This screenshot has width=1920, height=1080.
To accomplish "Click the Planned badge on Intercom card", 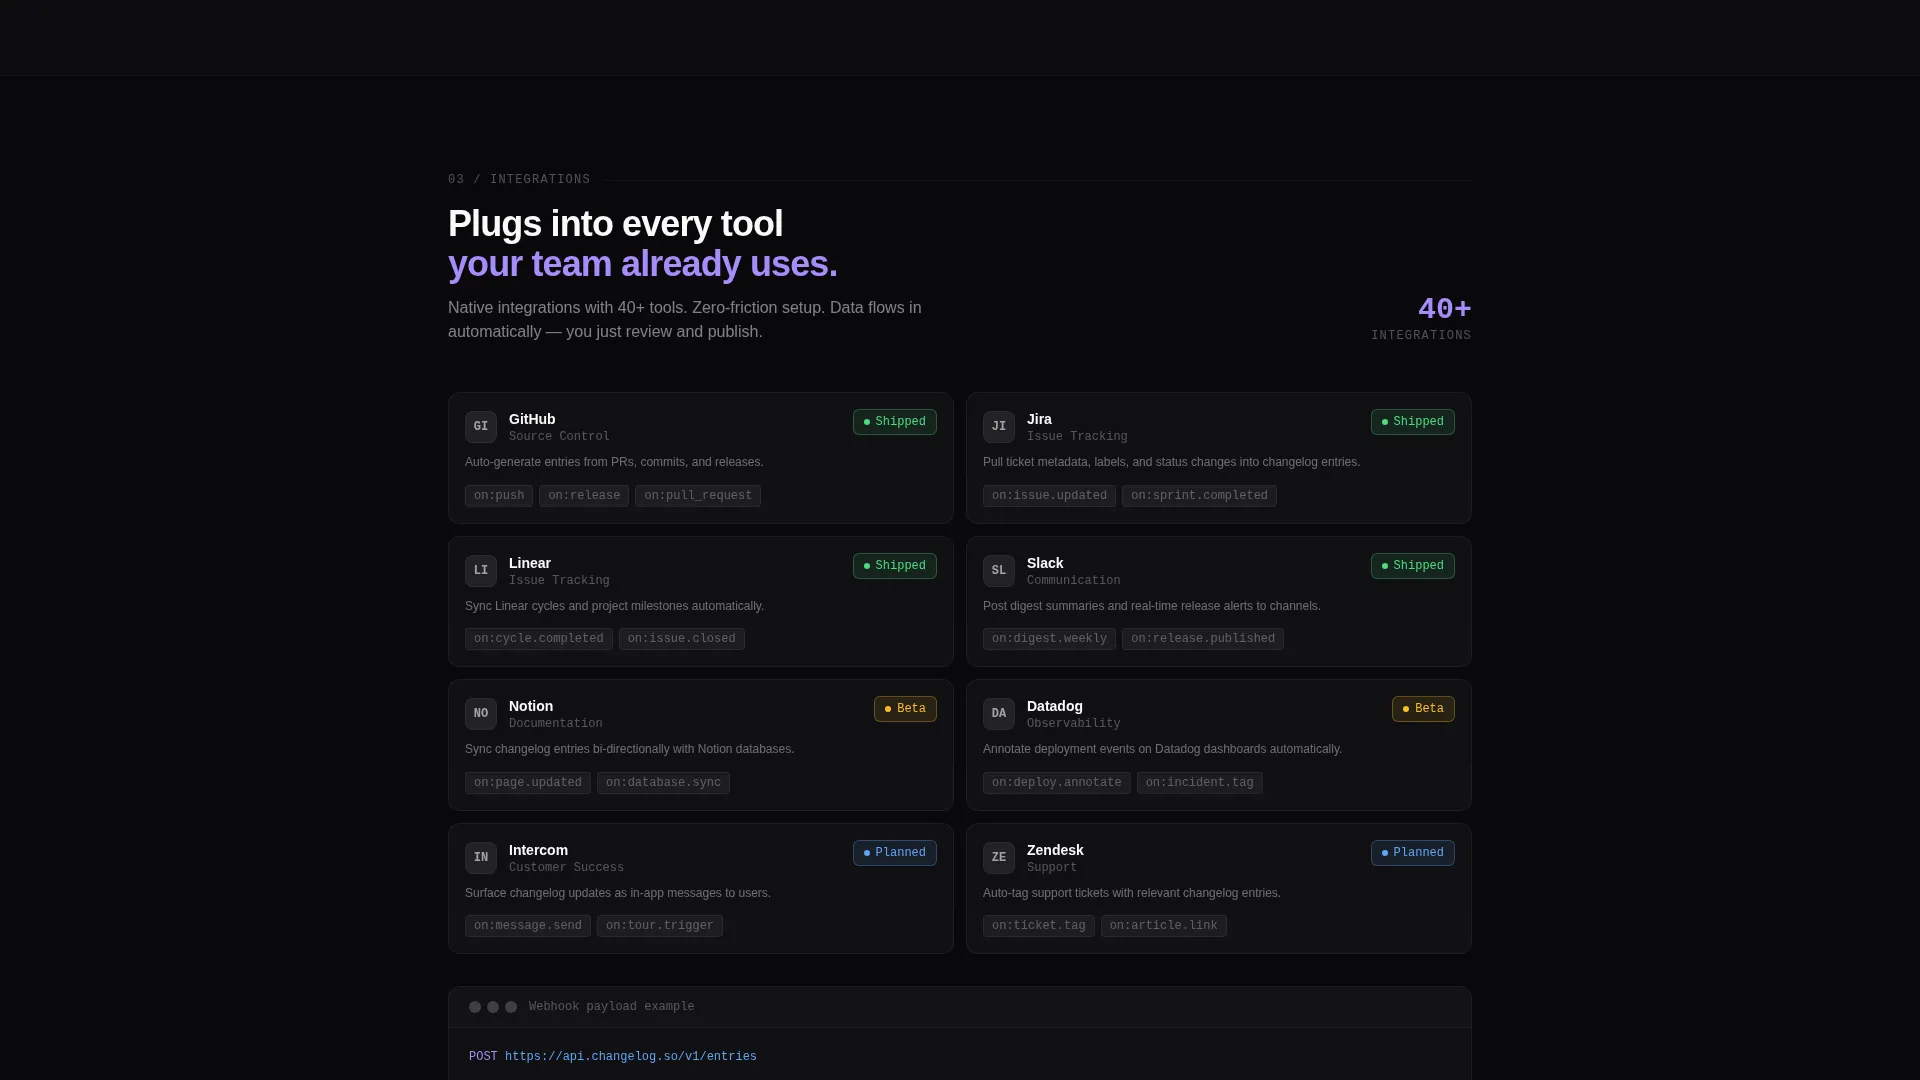I will click(895, 853).
